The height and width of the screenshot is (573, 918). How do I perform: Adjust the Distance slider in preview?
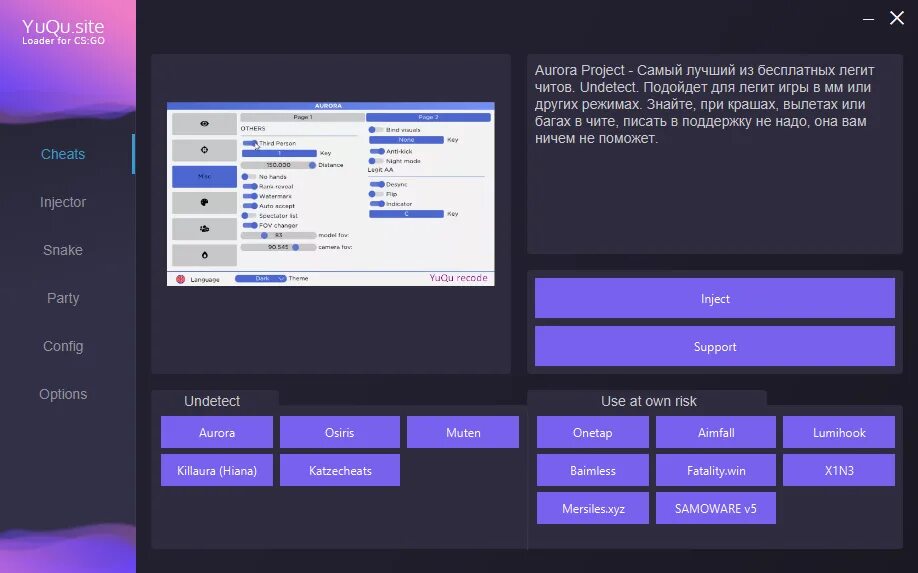[x=279, y=165]
